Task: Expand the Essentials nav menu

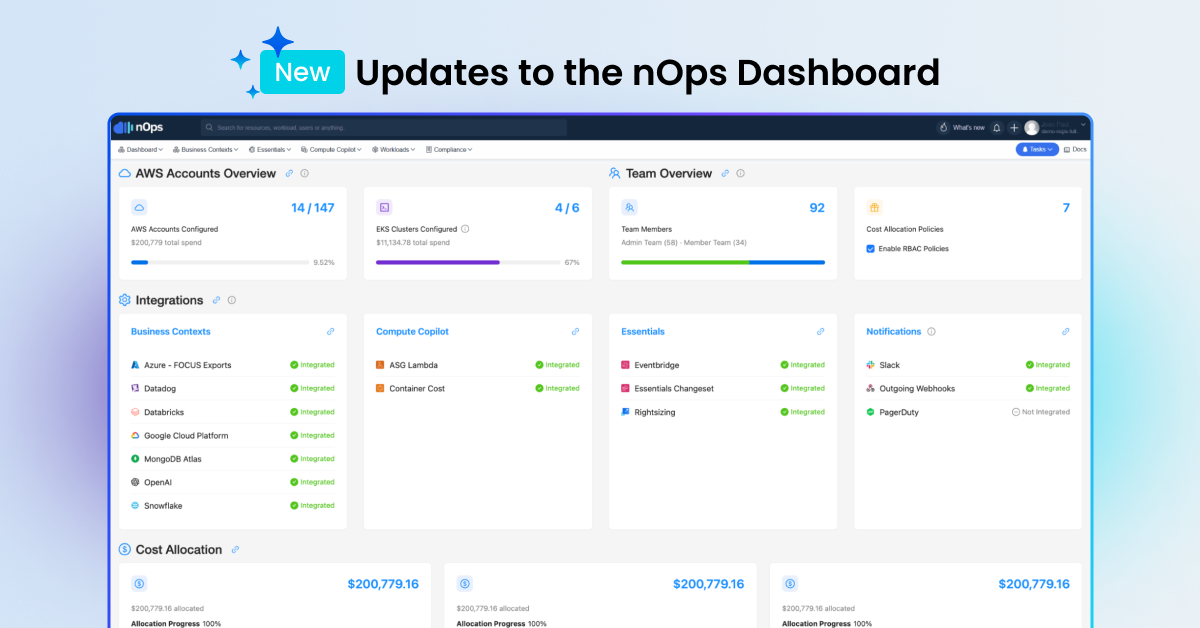Action: tap(270, 149)
